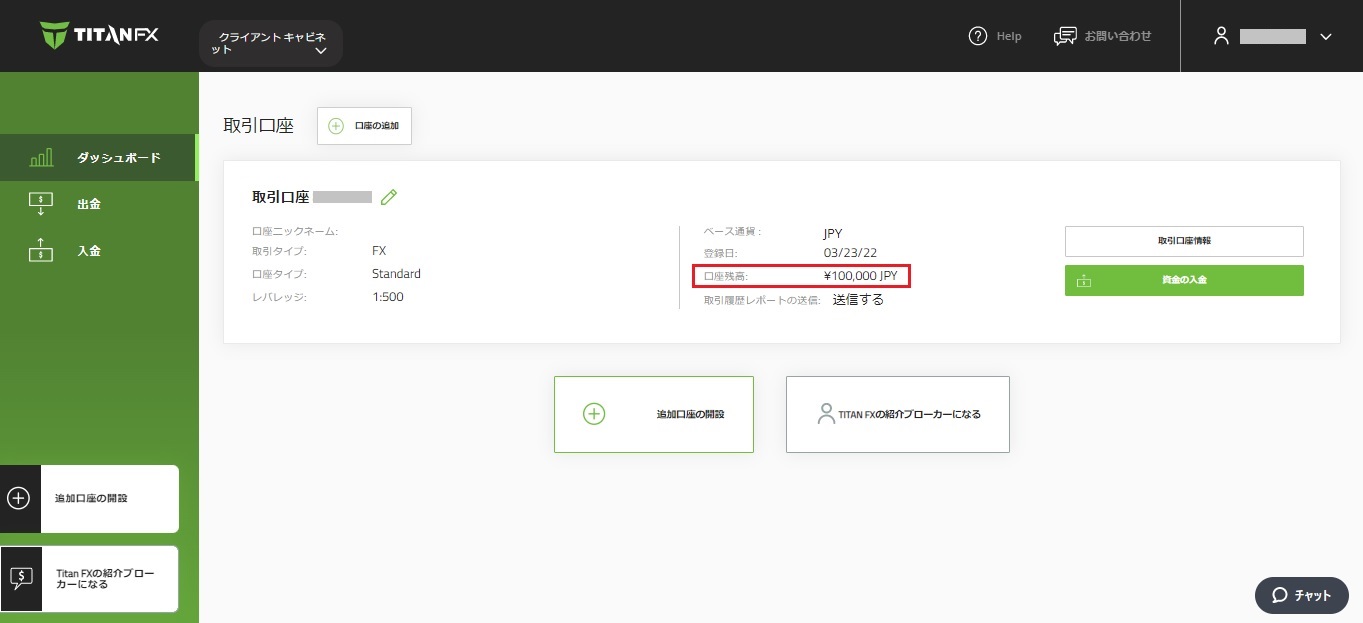
Task: Click the Titan FX logo
Action: (x=99, y=36)
